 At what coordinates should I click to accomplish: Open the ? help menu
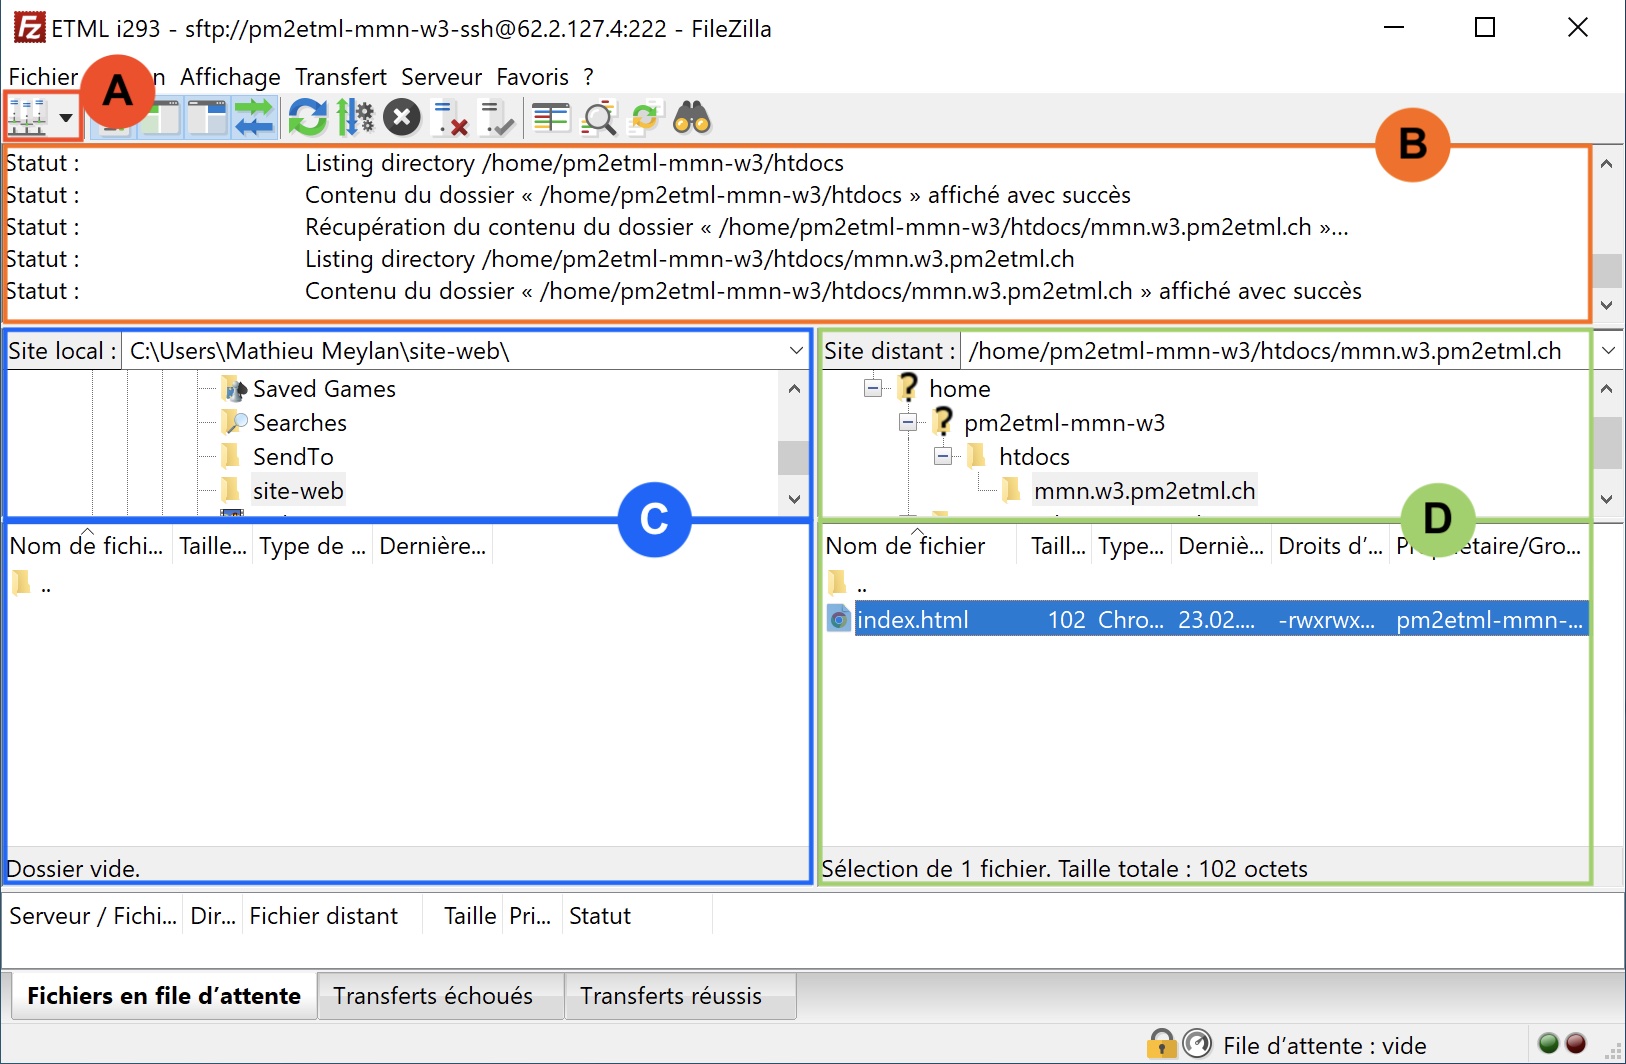pyautogui.click(x=589, y=77)
